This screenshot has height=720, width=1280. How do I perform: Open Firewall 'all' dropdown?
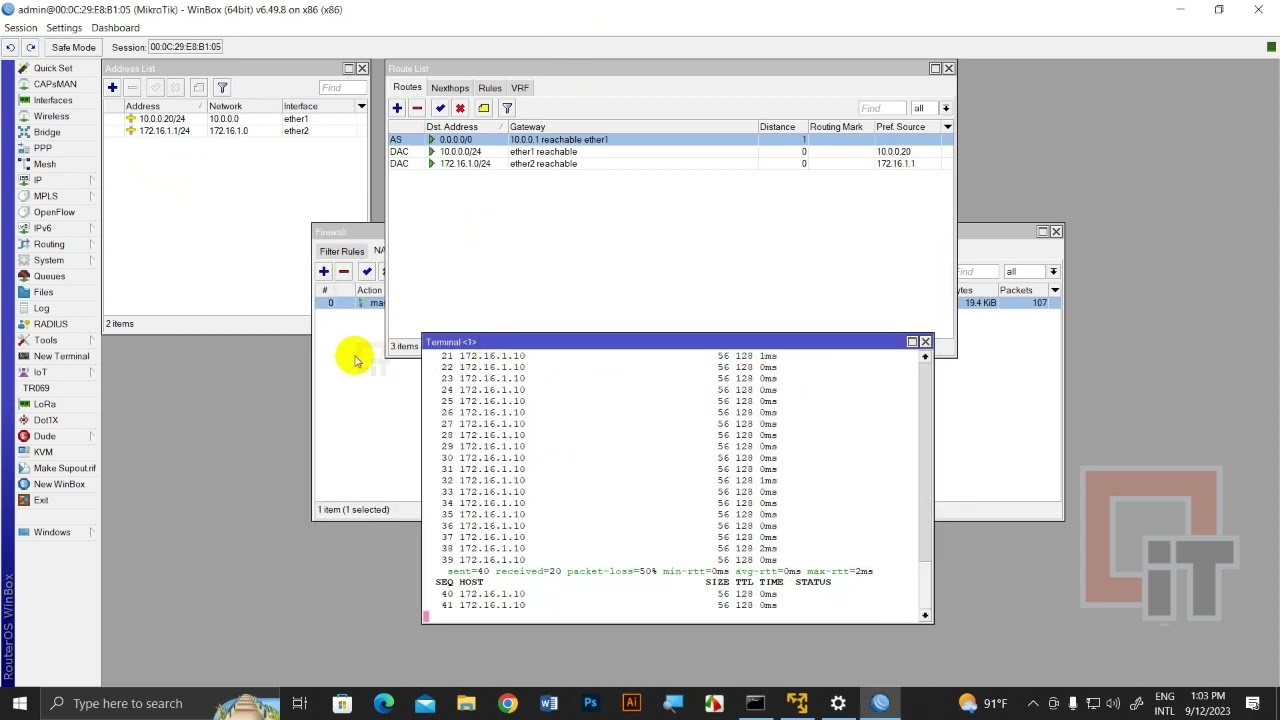1053,272
